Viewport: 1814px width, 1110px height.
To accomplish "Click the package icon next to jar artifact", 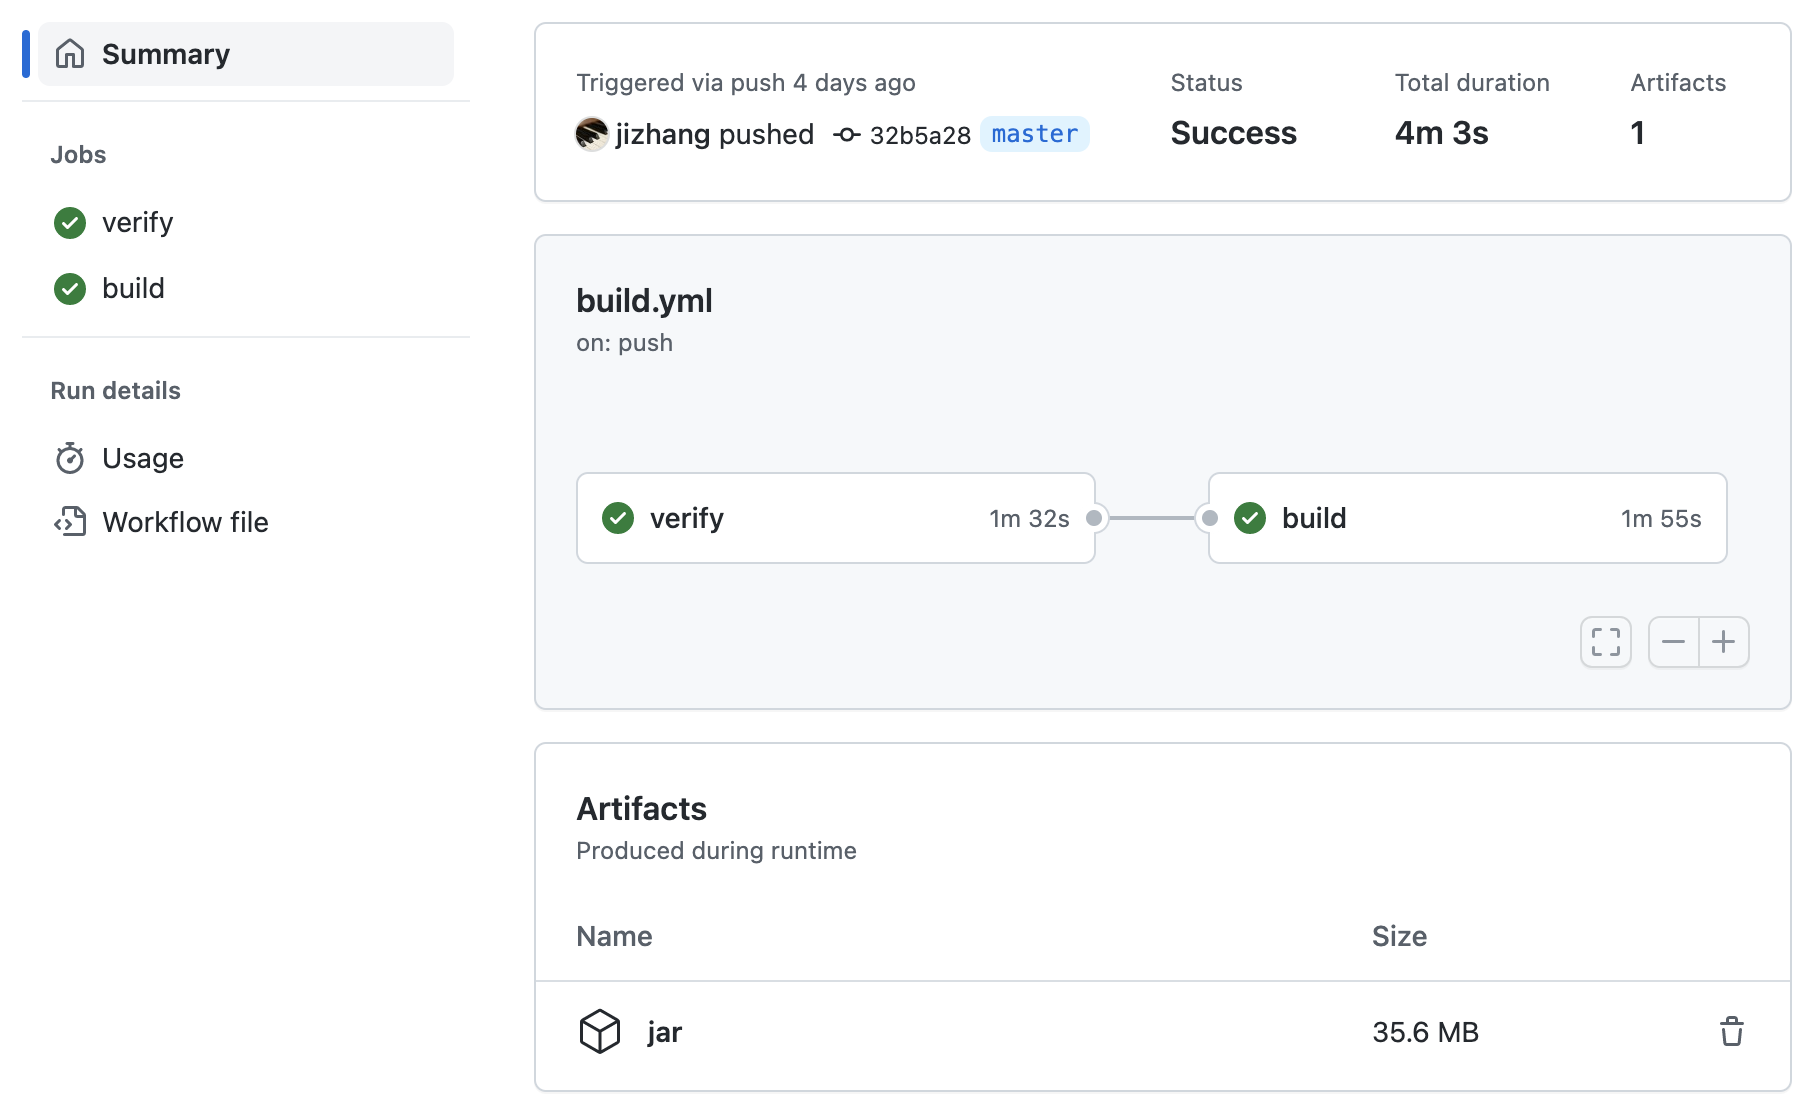I will point(600,1031).
